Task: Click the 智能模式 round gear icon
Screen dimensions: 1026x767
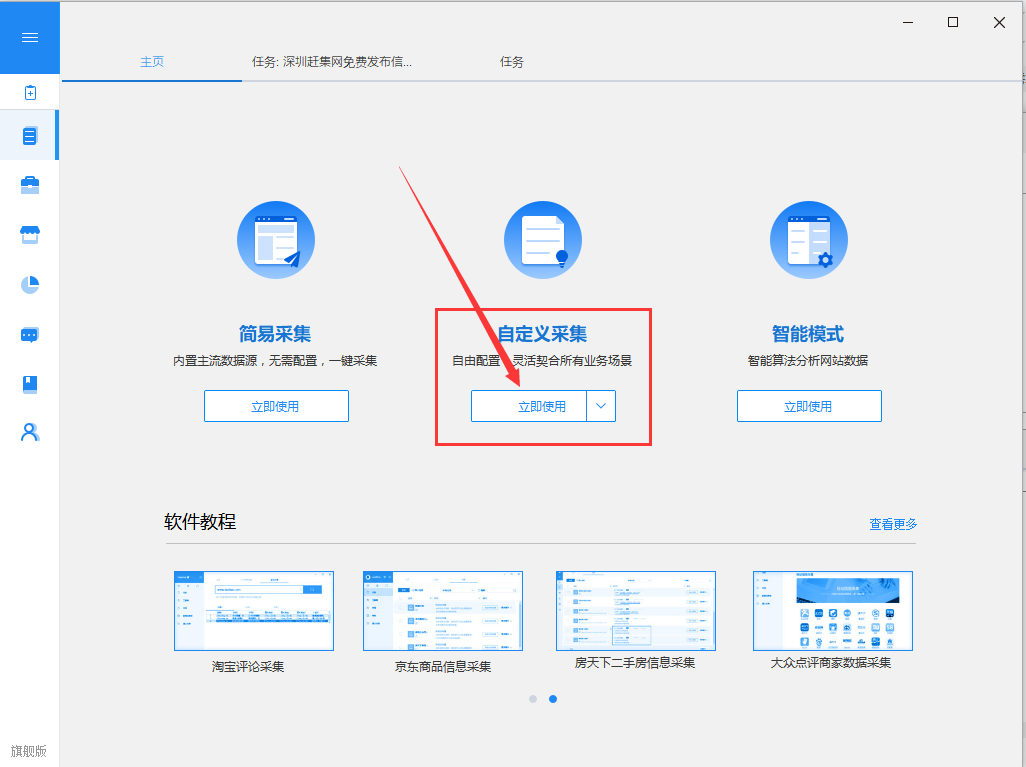Action: point(809,240)
